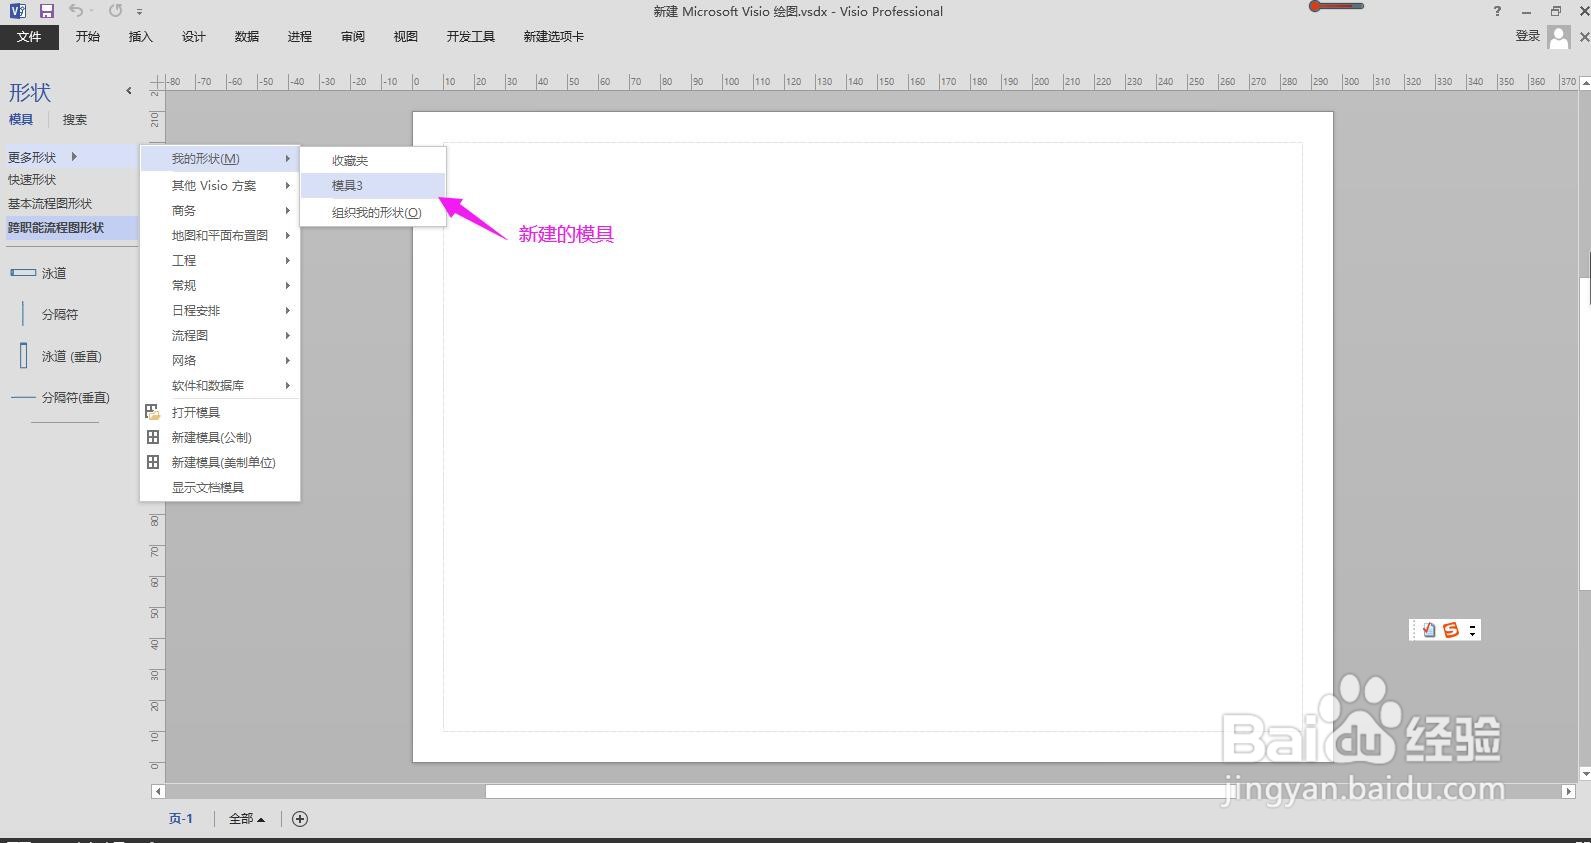Choose the 新建模具(公制) menu entry text

212,437
